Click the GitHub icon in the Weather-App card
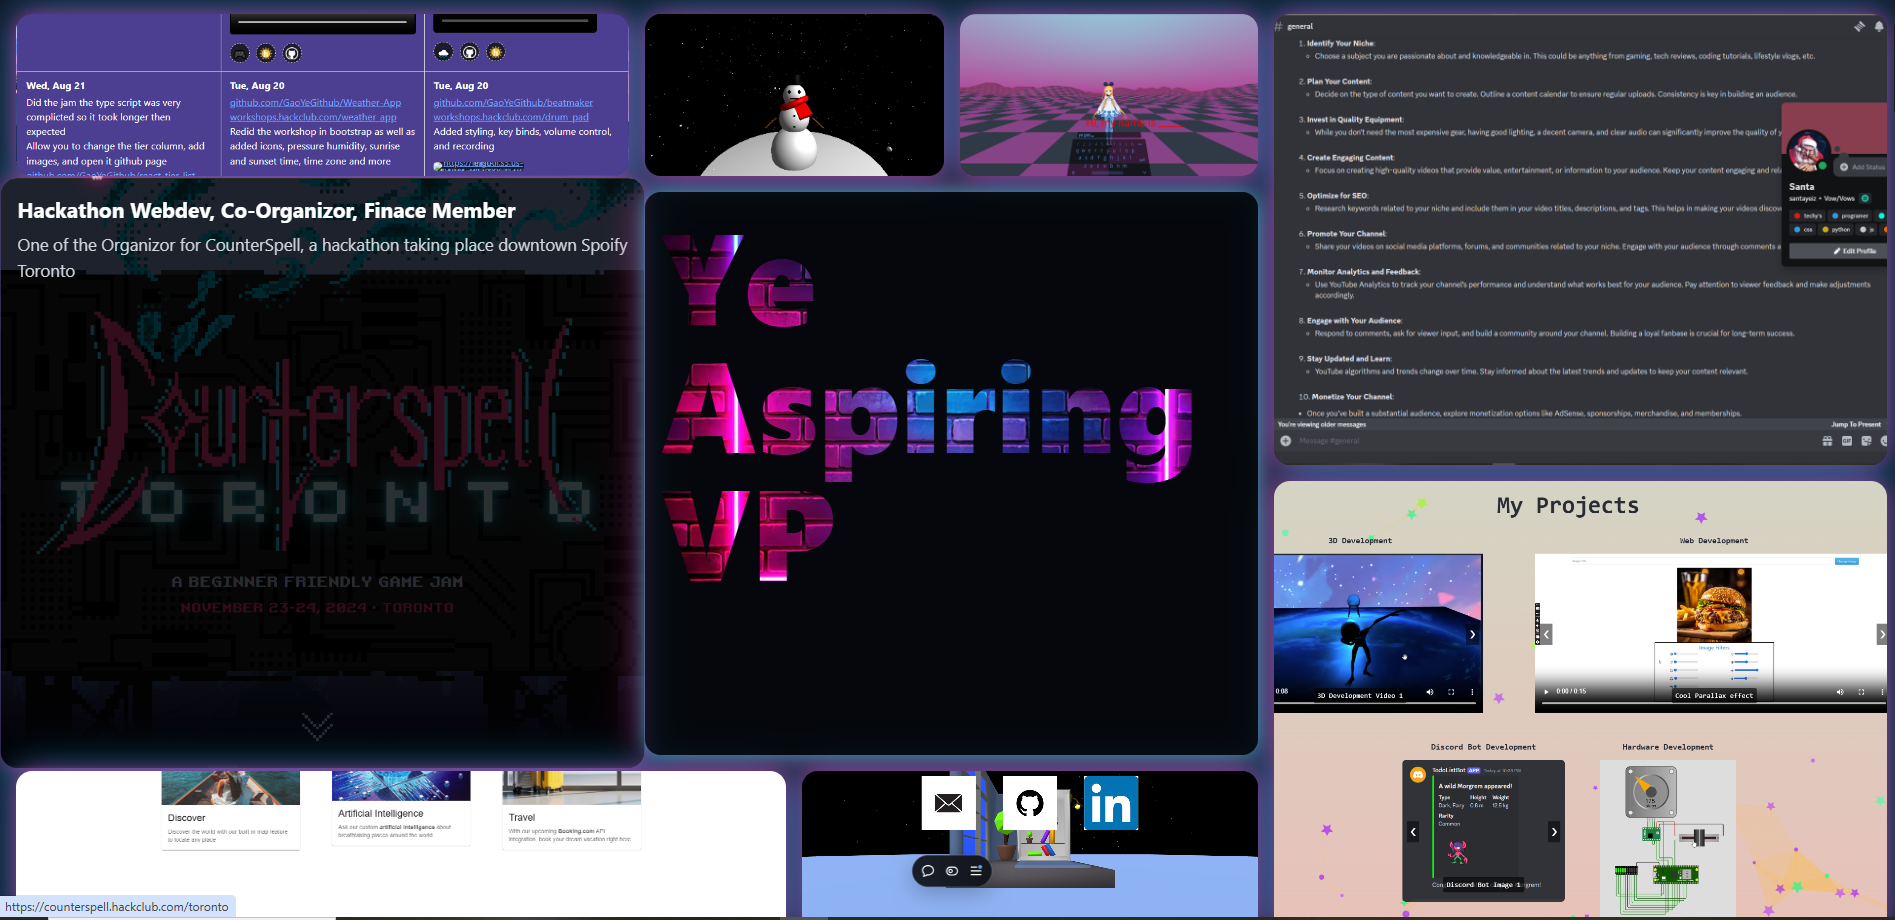 292,53
